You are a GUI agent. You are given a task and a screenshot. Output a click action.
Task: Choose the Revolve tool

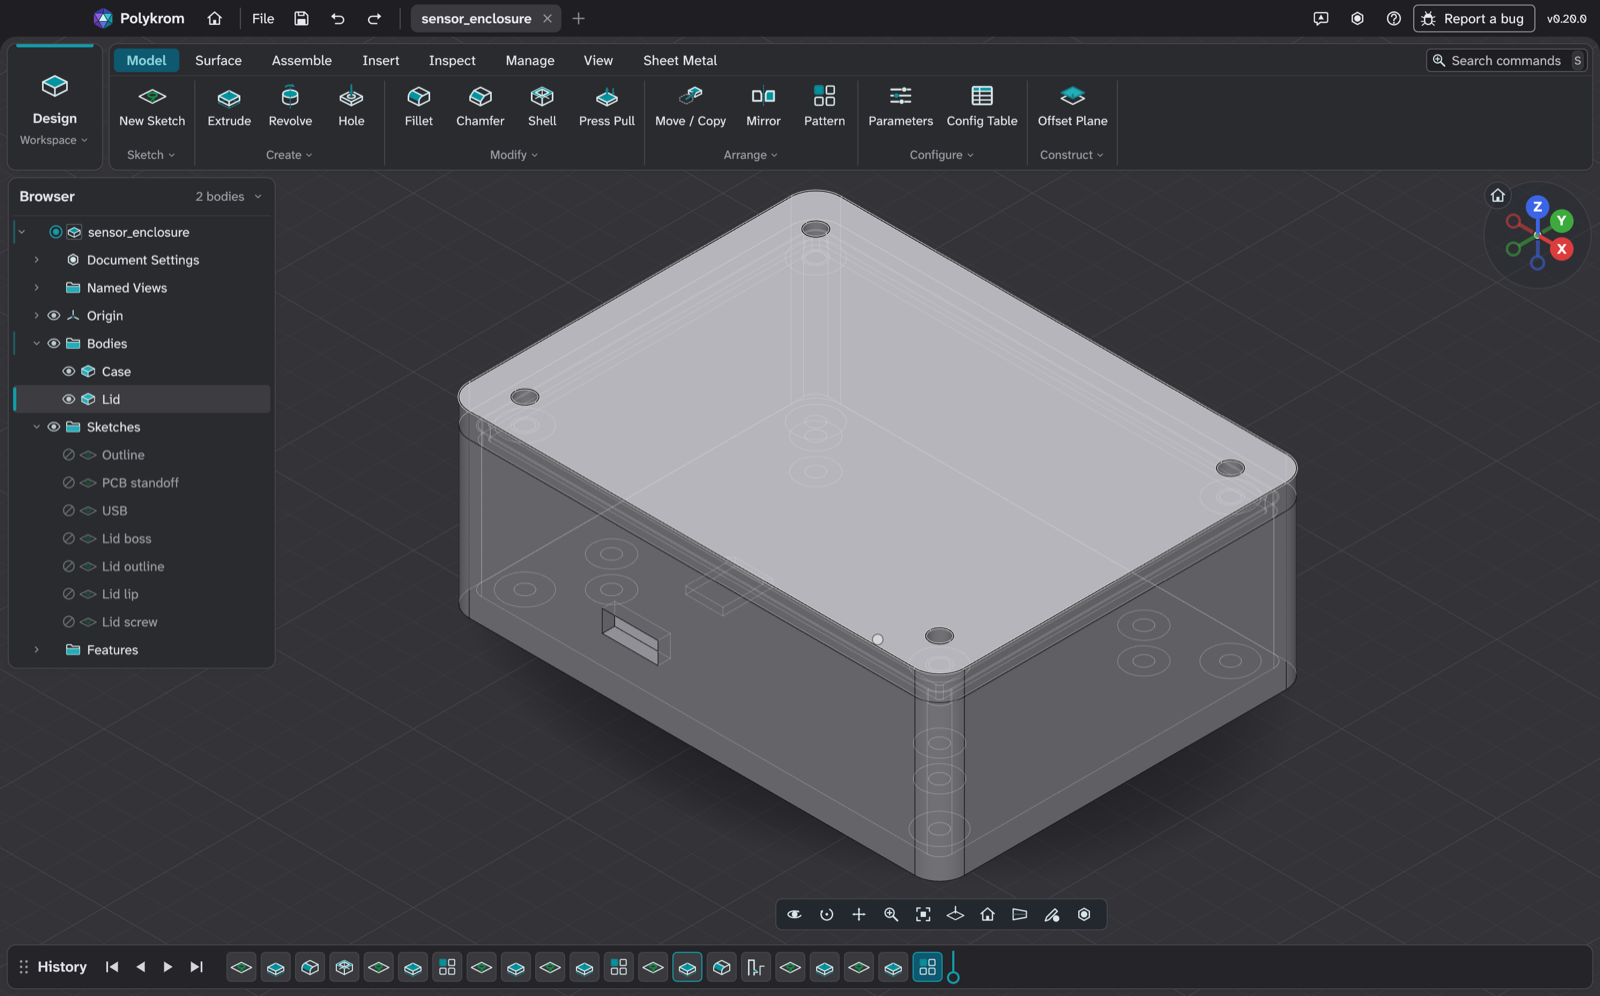[290, 107]
